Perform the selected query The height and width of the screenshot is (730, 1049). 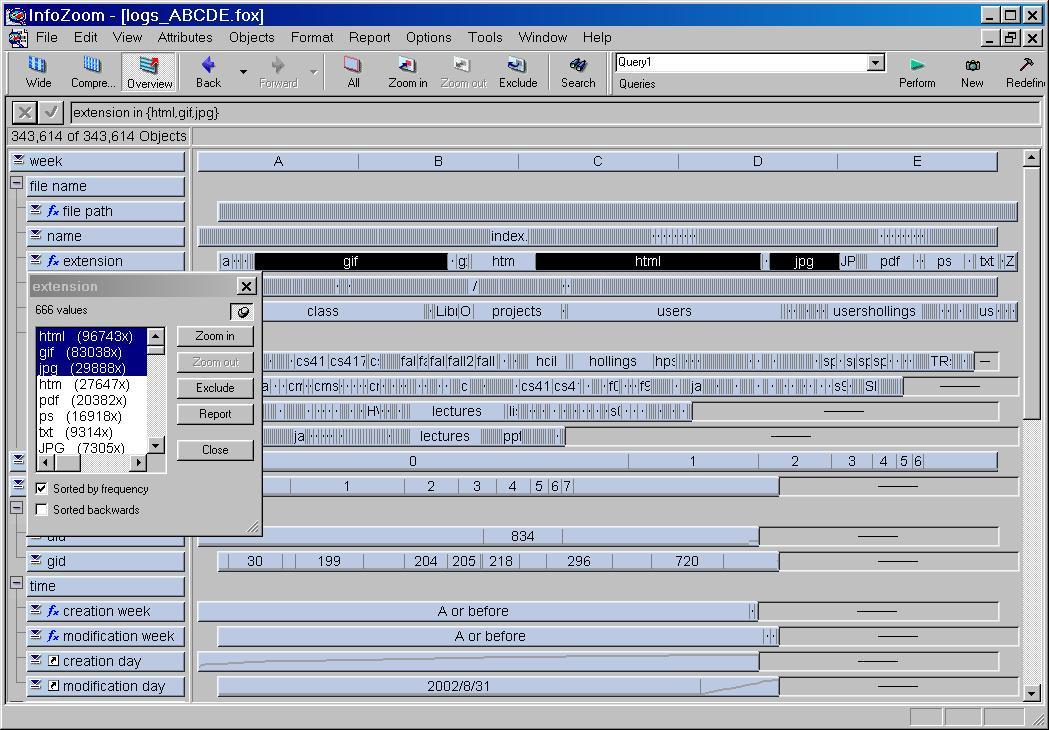(917, 71)
